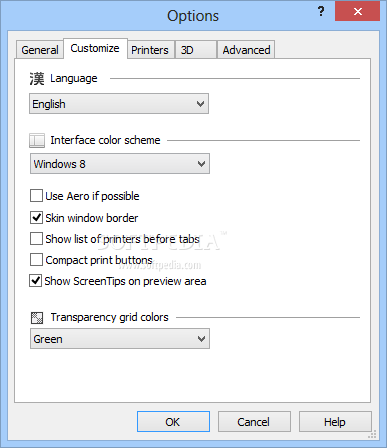Click the question mark help icon
Screen dimensions: 387x448
pyautogui.click(x=321, y=12)
